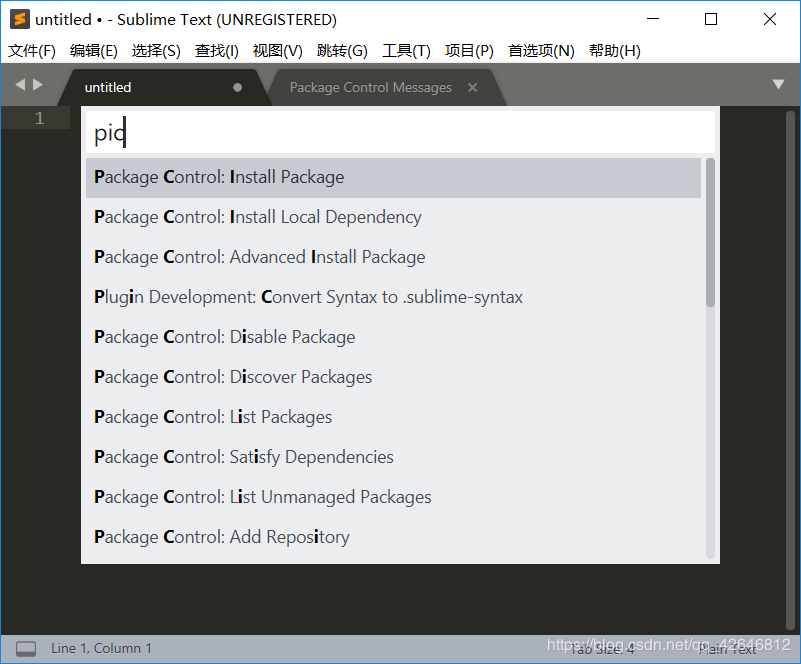The width and height of the screenshot is (801, 664).
Task: Select Package Control: Install Package
Action: tap(393, 177)
